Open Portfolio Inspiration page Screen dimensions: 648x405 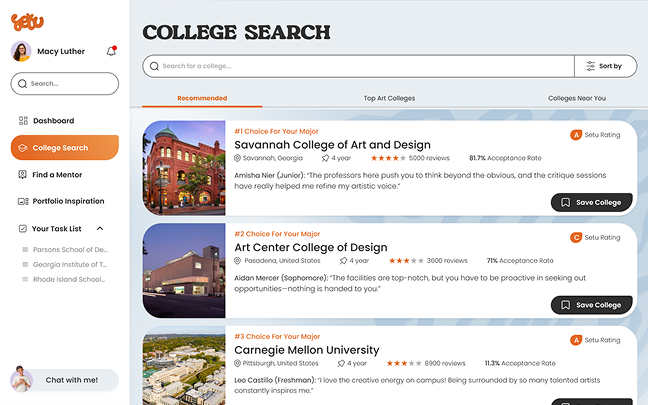pos(67,201)
